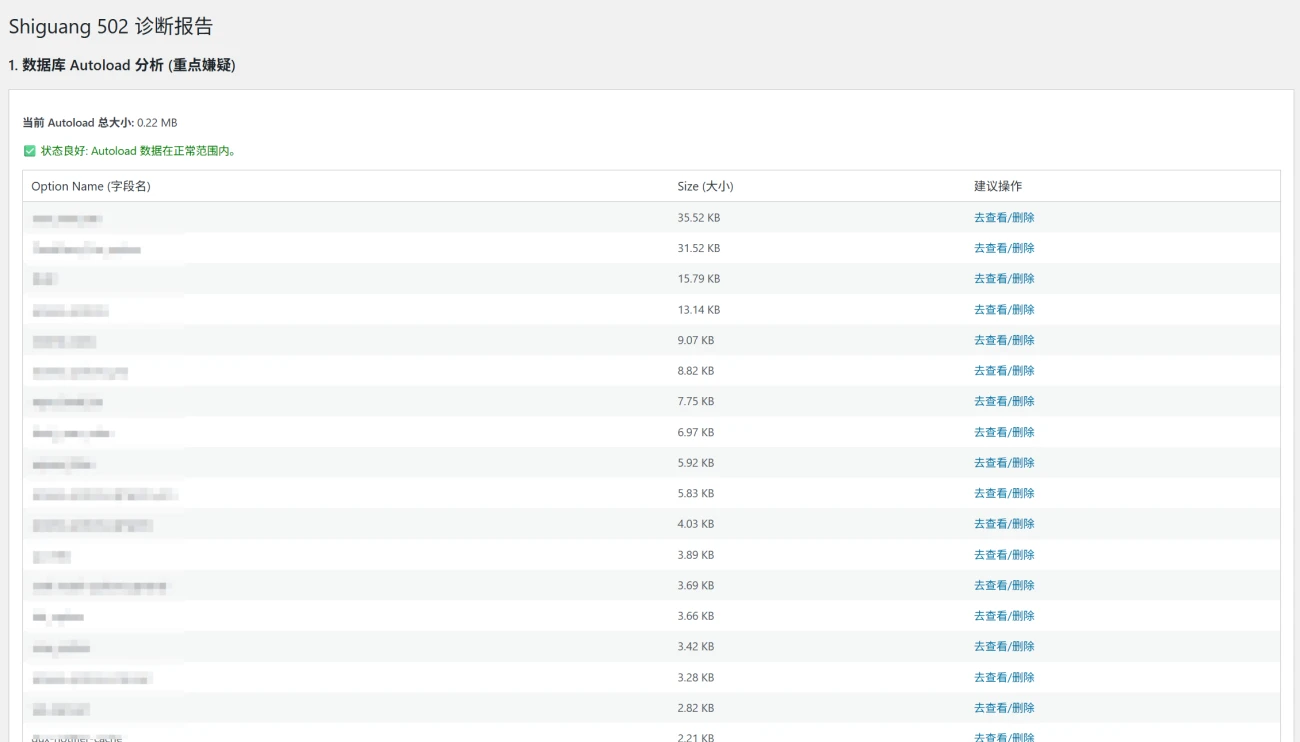Click 去查看/删除 beside 3.42 KB
Screen dimensions: 1300x742
point(1004,646)
